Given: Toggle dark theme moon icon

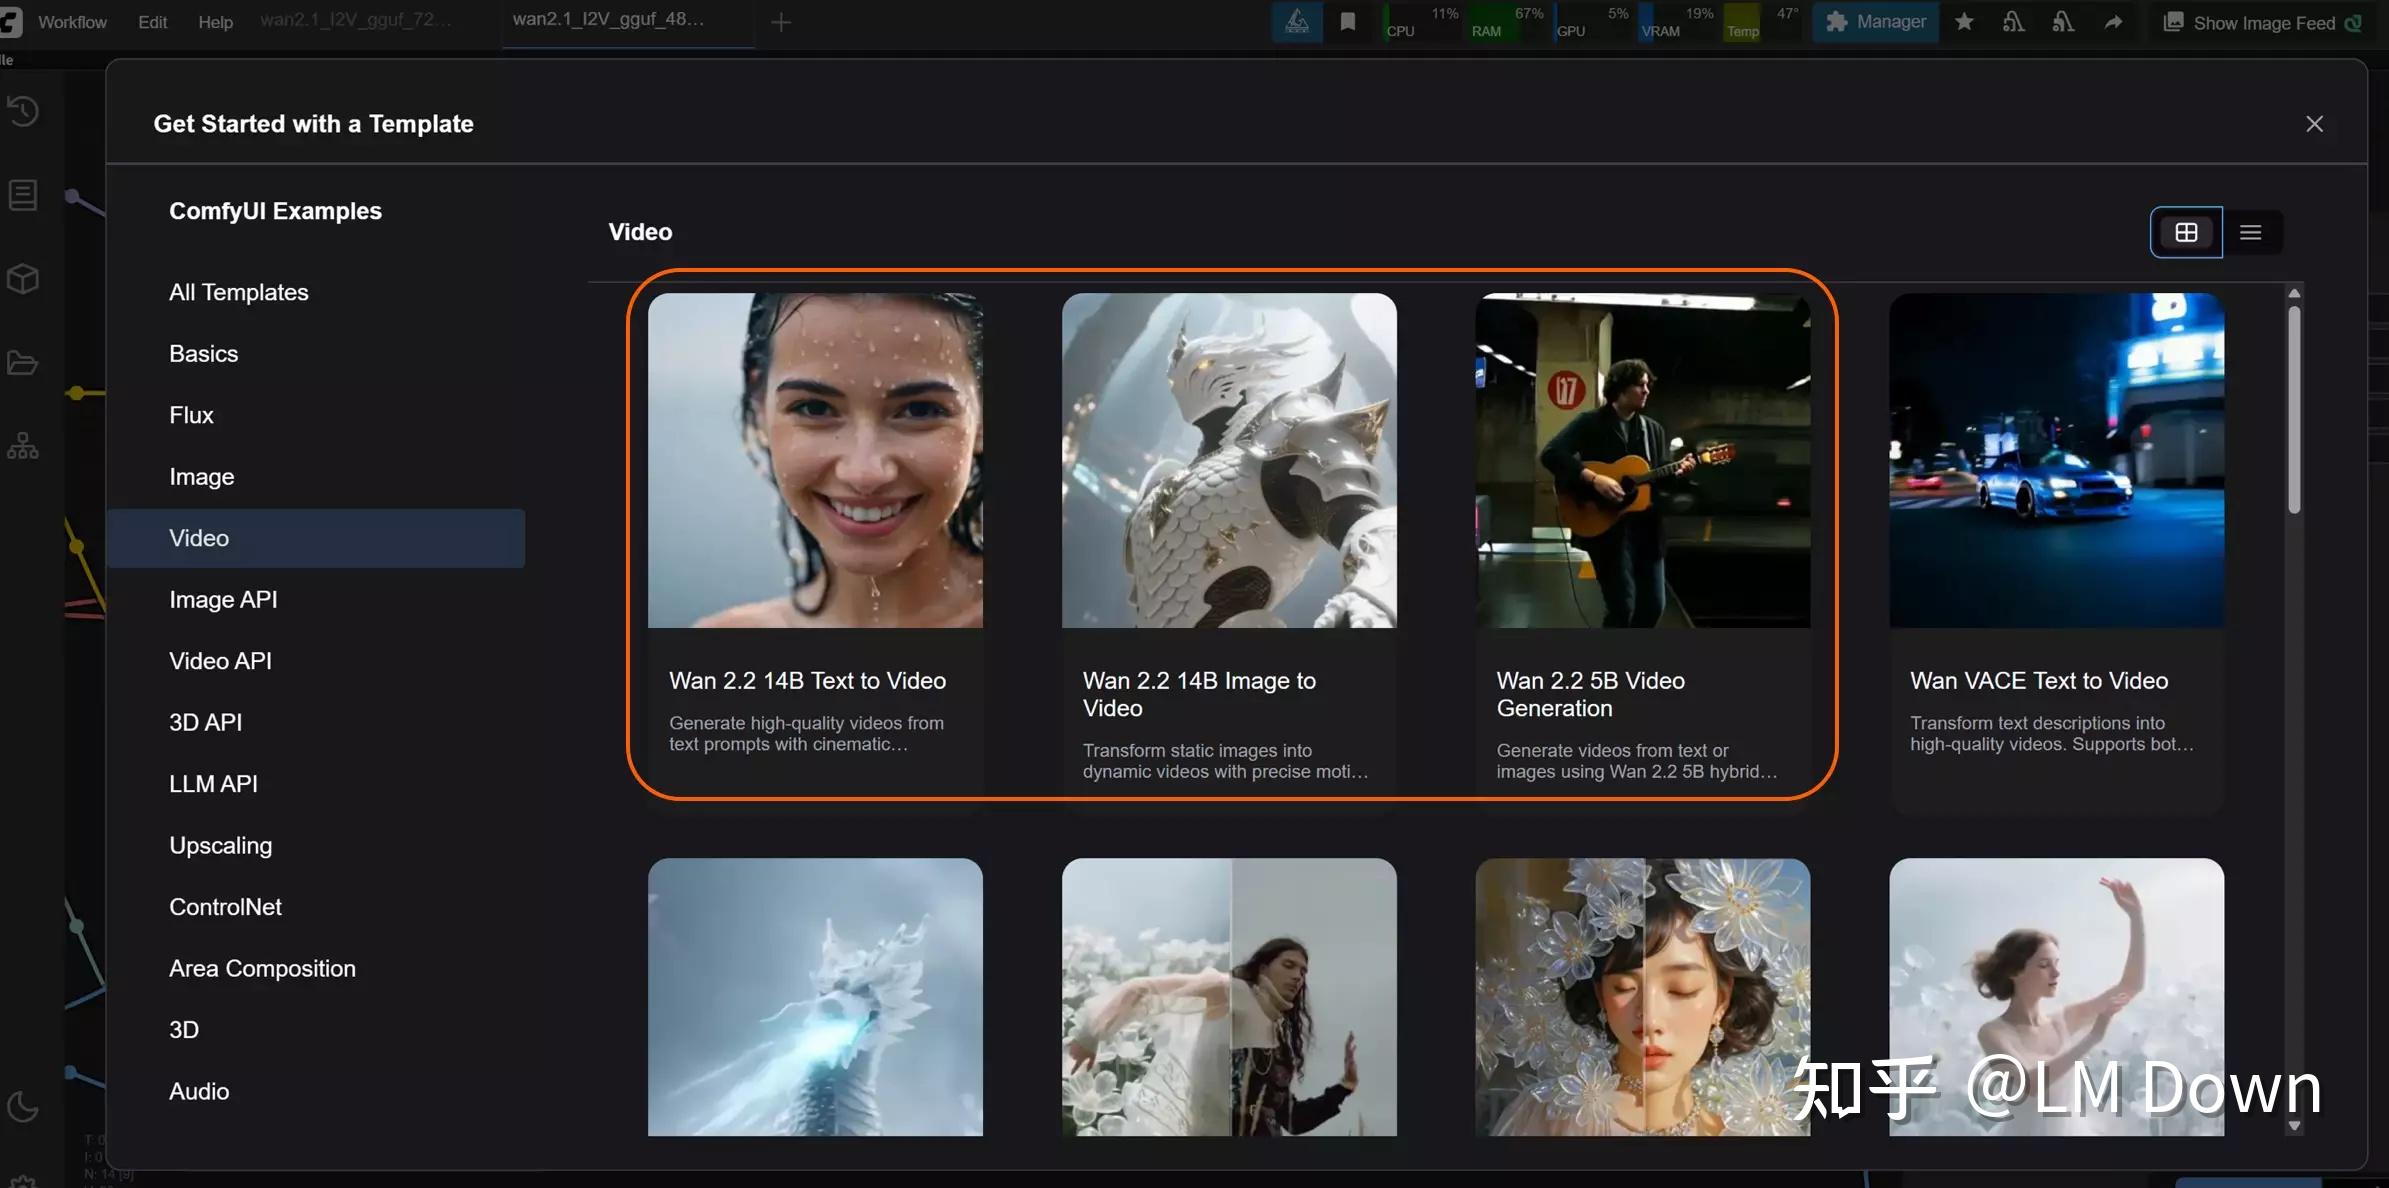Looking at the screenshot, I should pos(23,1106).
